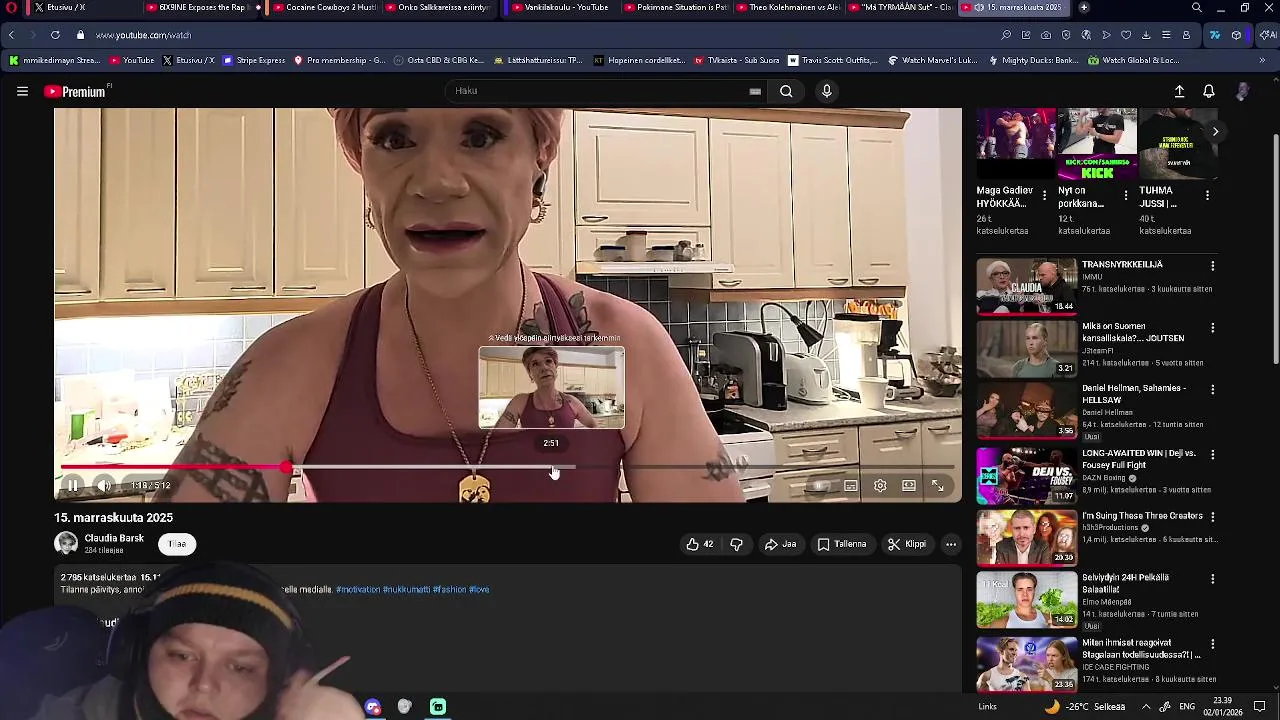Open the YouTube hamburger guide menu
This screenshot has width=1280, height=720.
point(22,91)
